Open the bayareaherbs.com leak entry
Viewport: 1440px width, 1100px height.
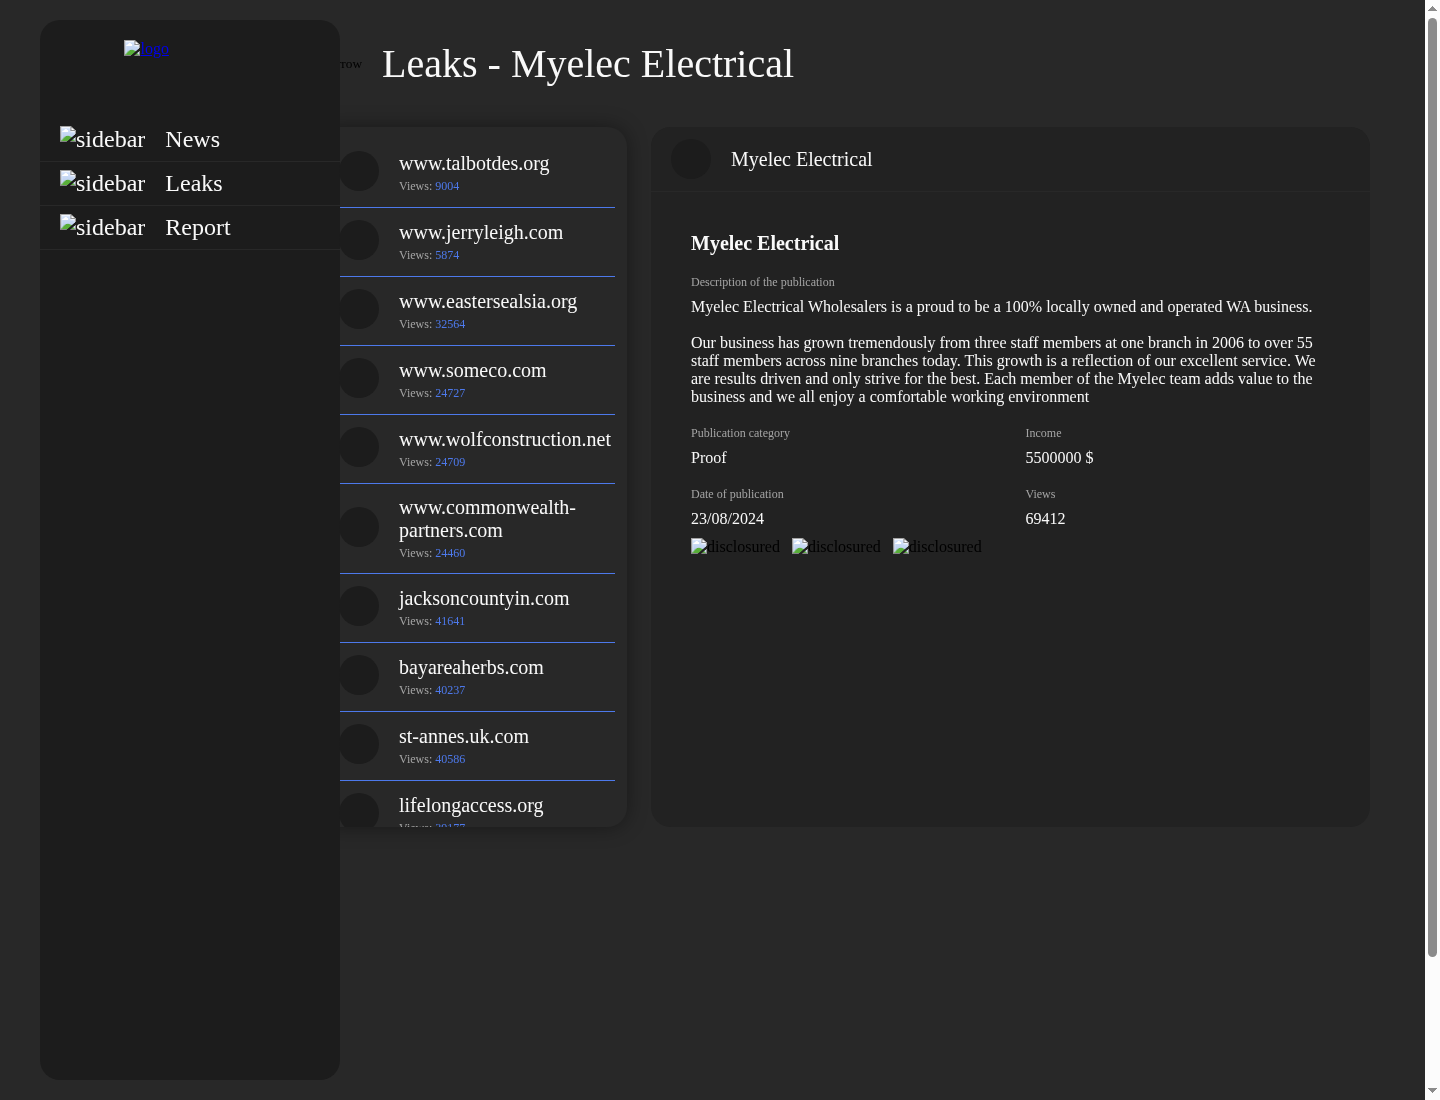pos(477,677)
